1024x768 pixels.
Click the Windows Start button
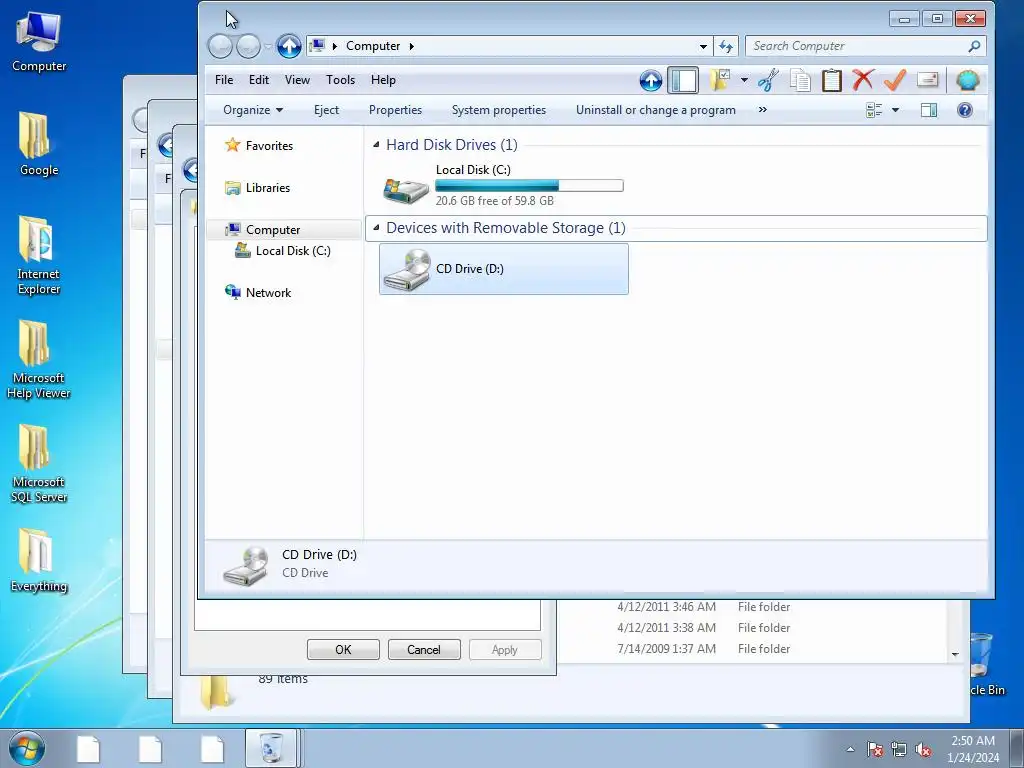pyautogui.click(x=27, y=748)
